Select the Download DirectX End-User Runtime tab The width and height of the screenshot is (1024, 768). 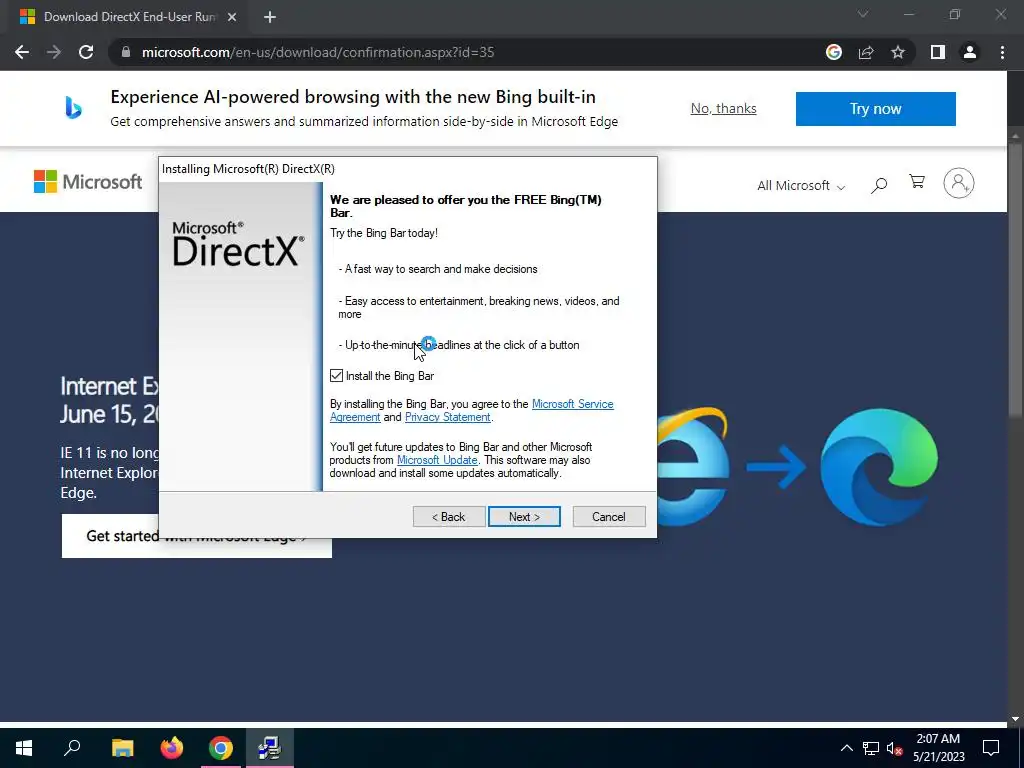coord(129,17)
